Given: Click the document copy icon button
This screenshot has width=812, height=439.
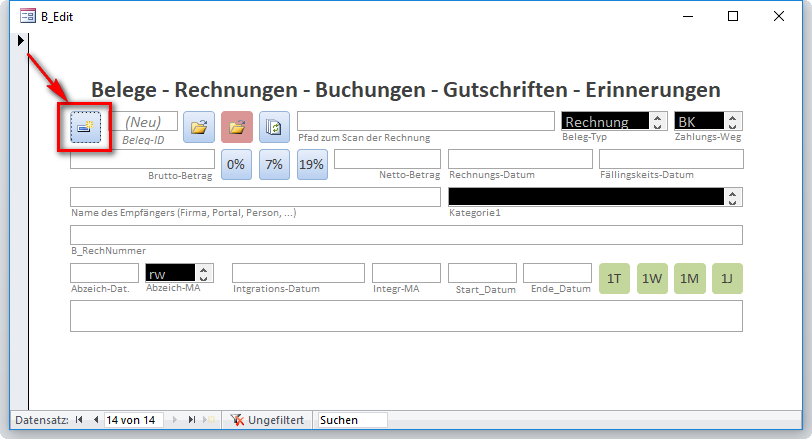Looking at the screenshot, I should coord(274,127).
